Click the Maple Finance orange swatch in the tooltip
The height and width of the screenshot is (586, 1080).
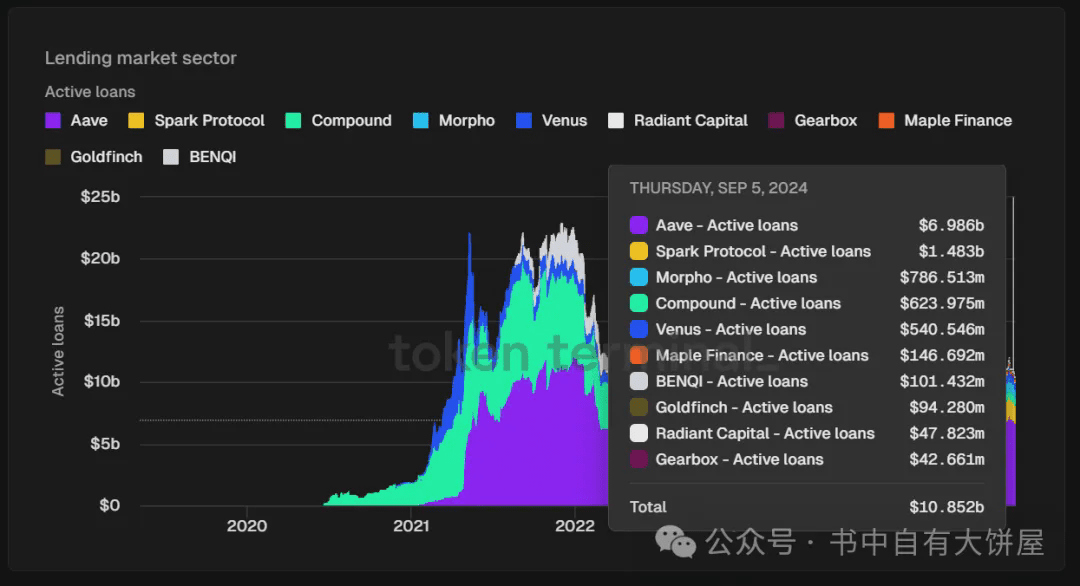pos(638,355)
